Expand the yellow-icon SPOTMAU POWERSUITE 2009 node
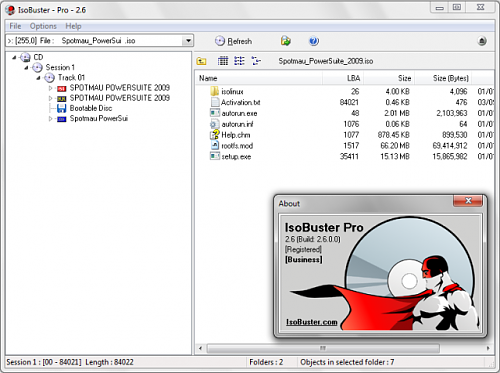The width and height of the screenshot is (500, 373). (51, 98)
